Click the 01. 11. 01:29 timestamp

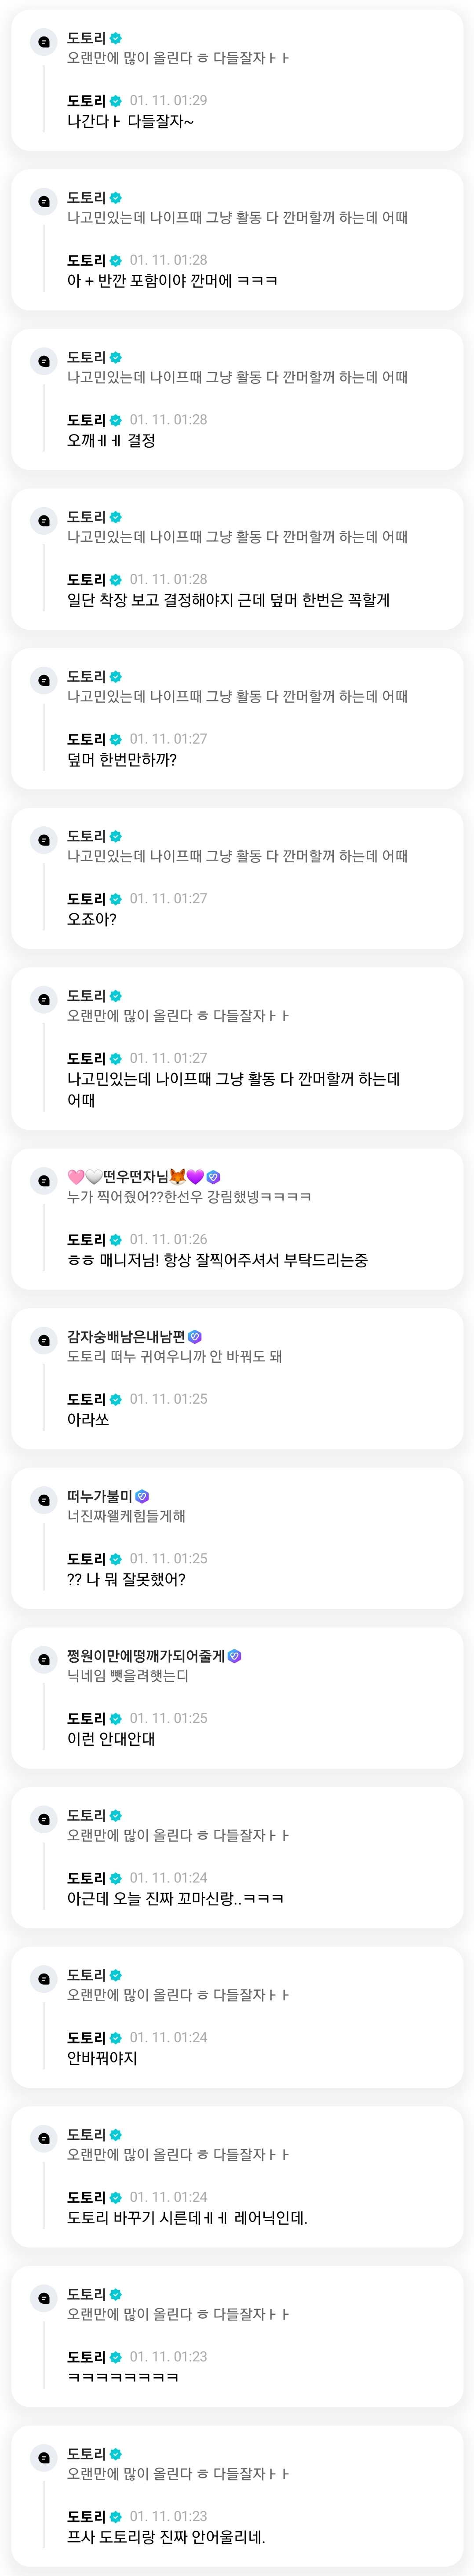pyautogui.click(x=168, y=101)
